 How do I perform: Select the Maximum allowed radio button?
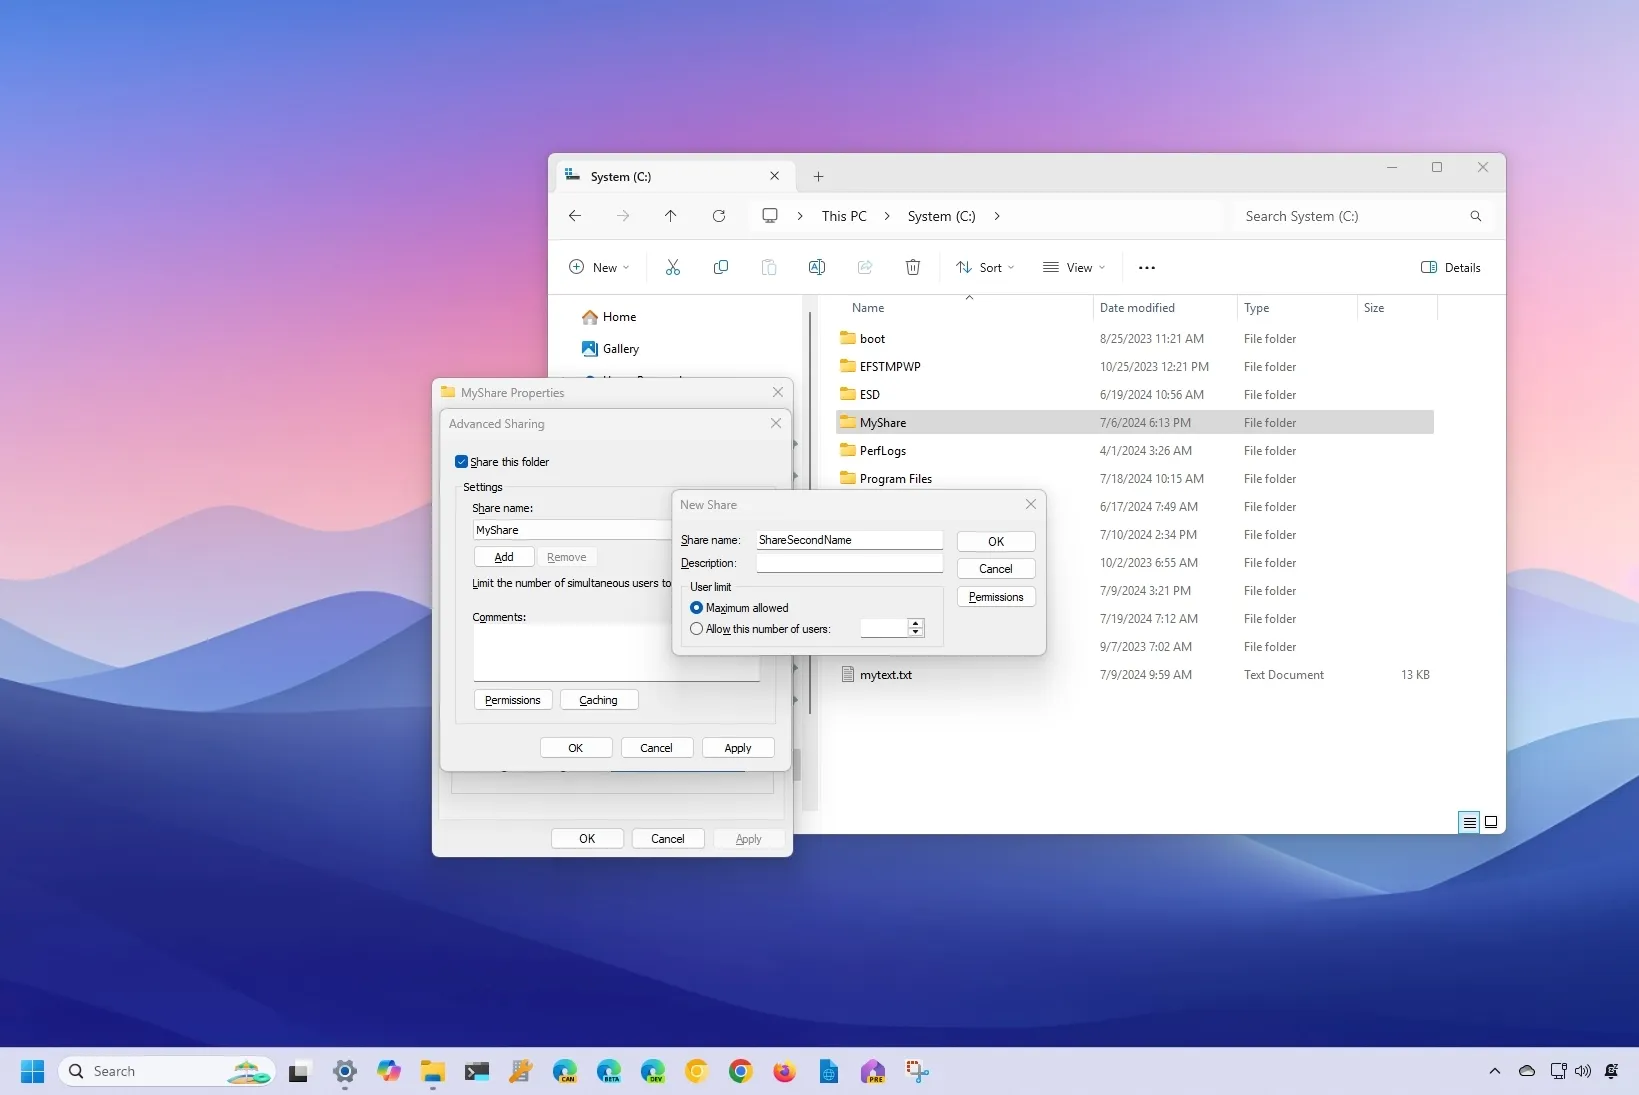pyautogui.click(x=697, y=608)
